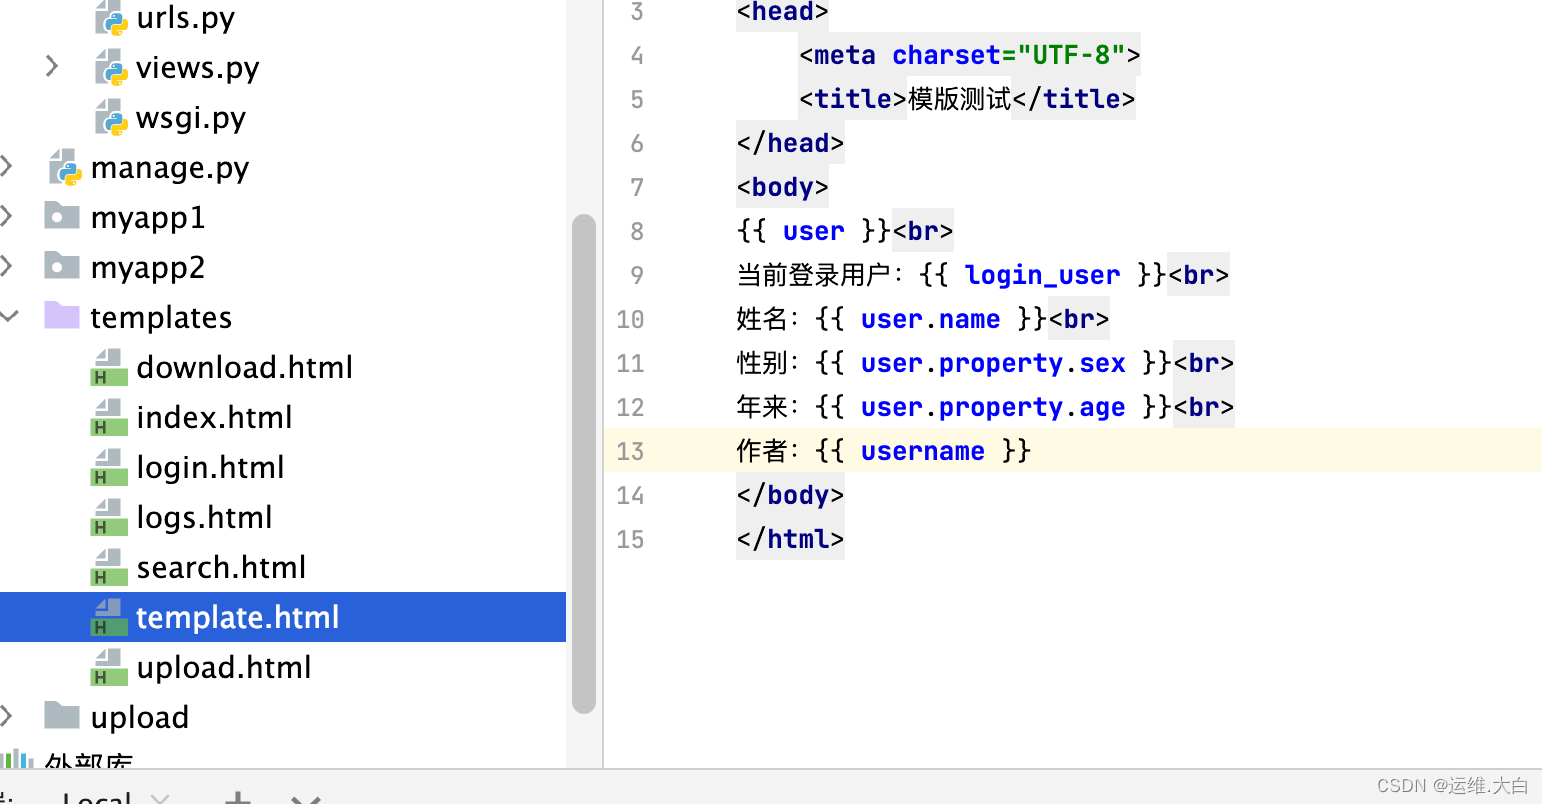Expand the views.py node
Viewport: 1542px width, 804px height.
pos(52,67)
